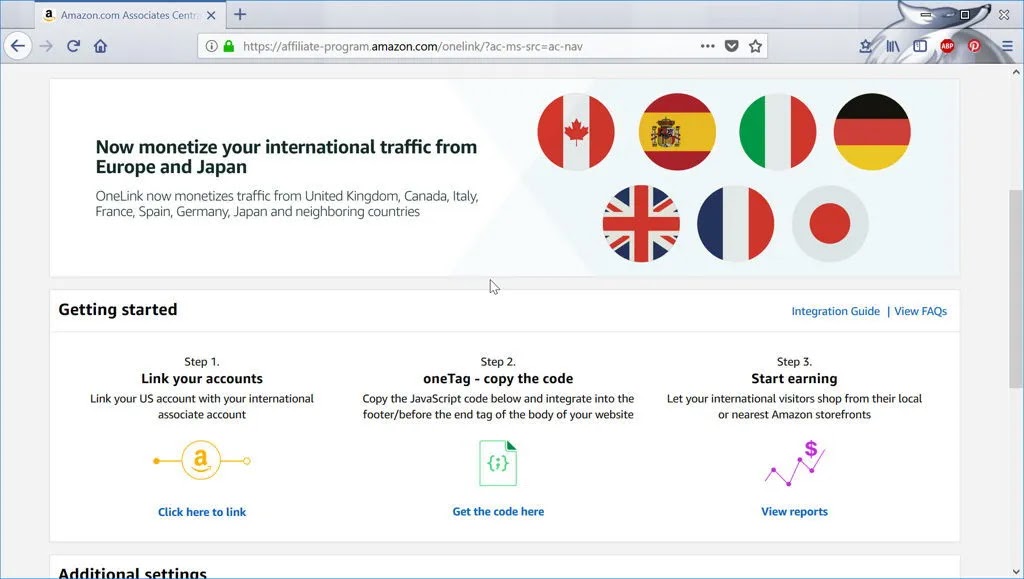Viewport: 1024px width, 579px height.
Task: Open the Firefox home page
Action: [x=100, y=46]
